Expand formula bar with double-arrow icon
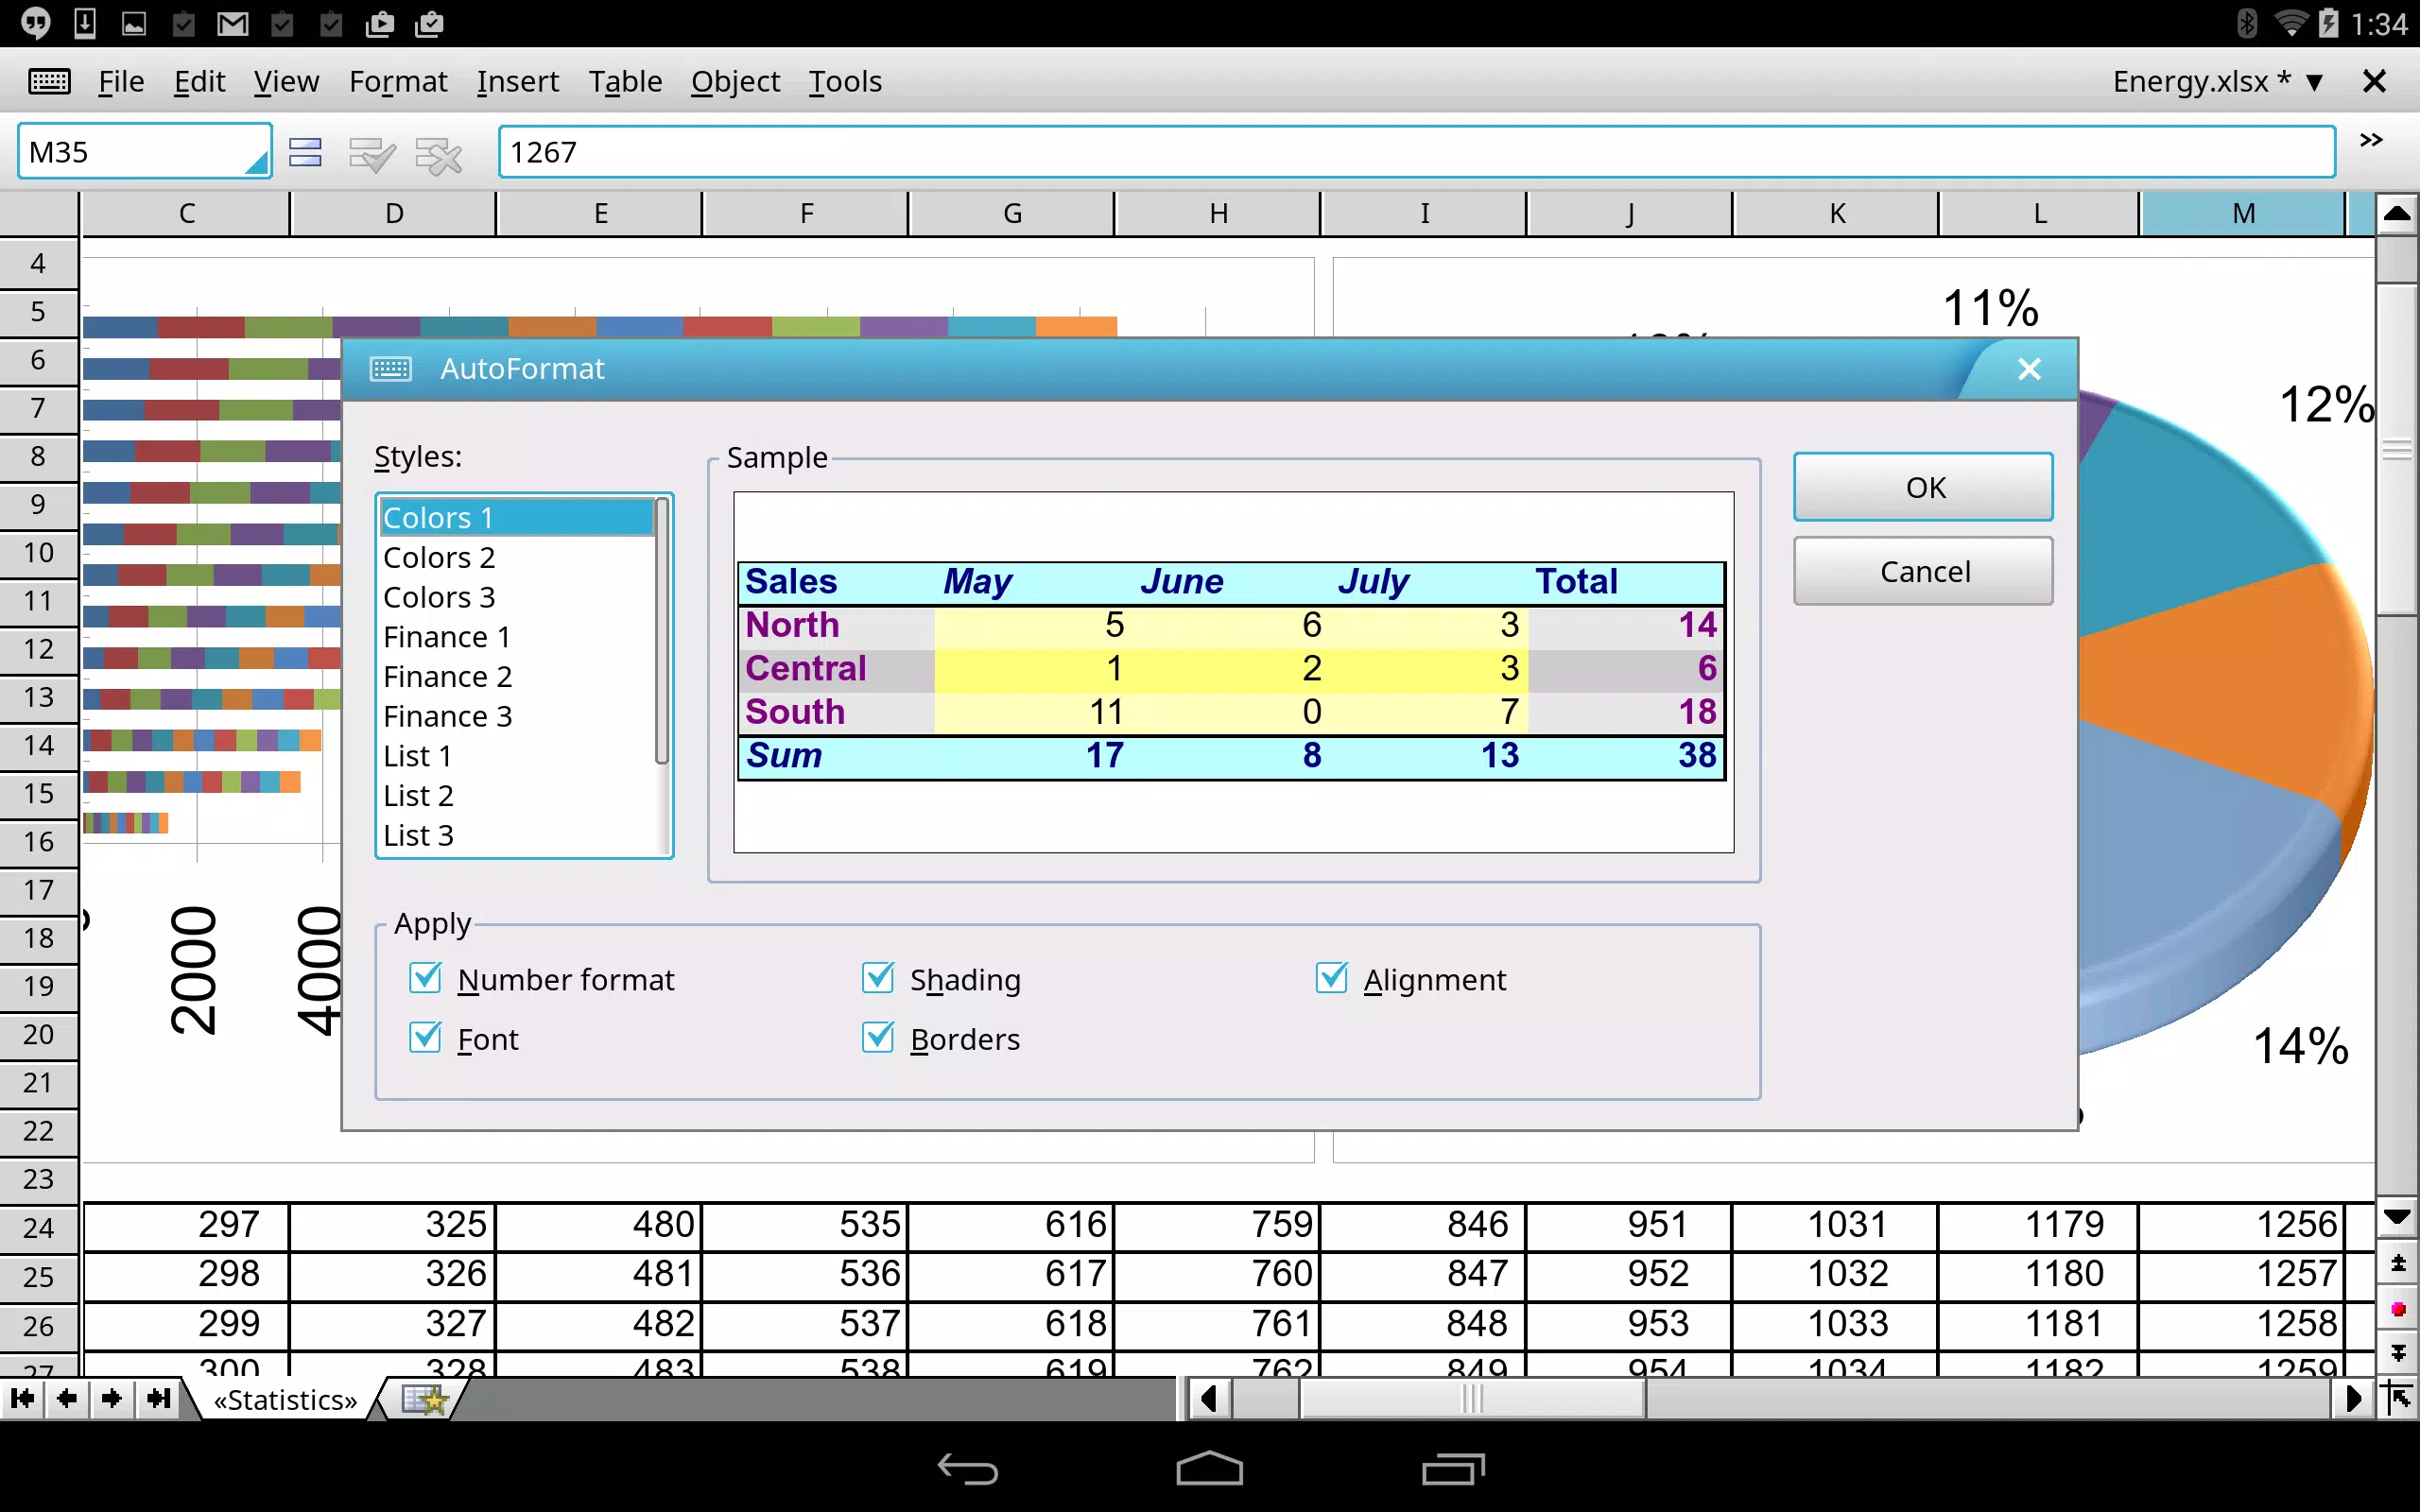Screen dimensions: 2420x1512 pos(2371,140)
